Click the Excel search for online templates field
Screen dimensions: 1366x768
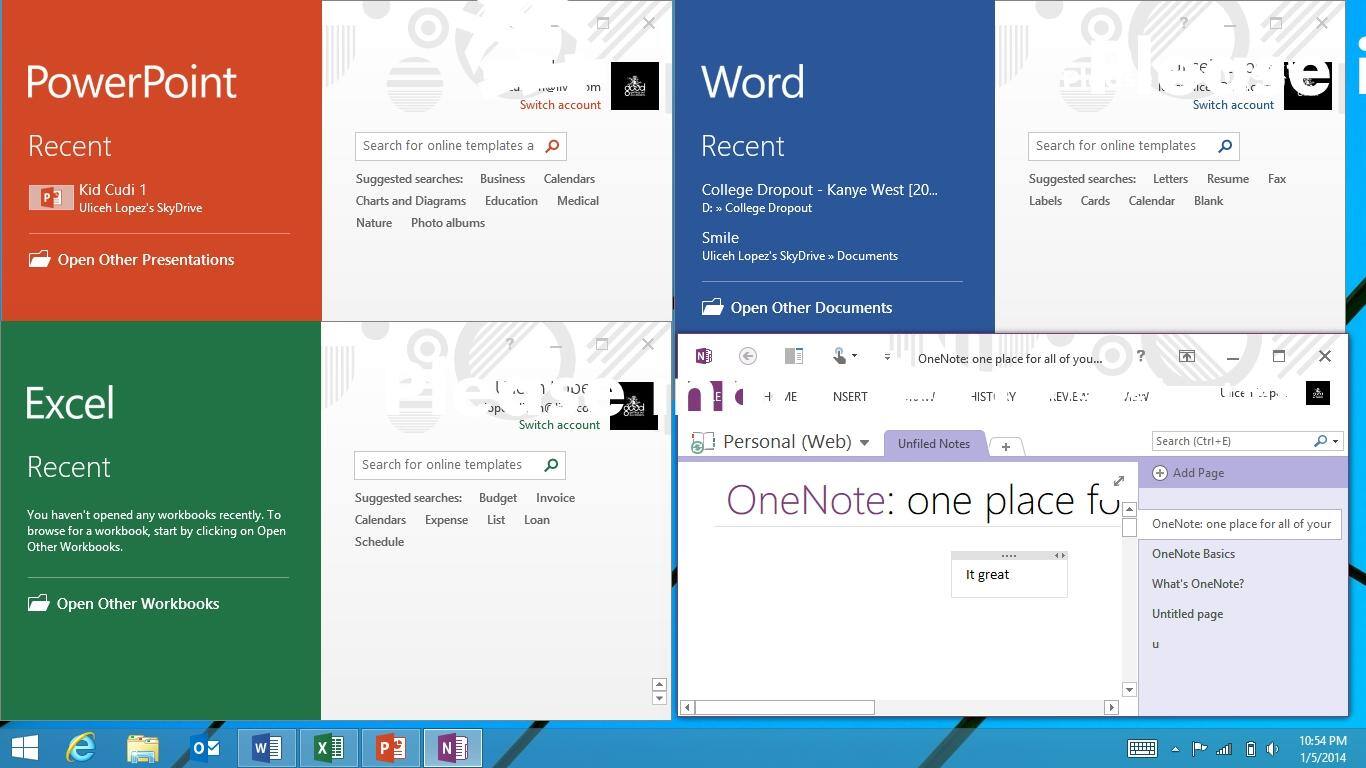click(446, 465)
